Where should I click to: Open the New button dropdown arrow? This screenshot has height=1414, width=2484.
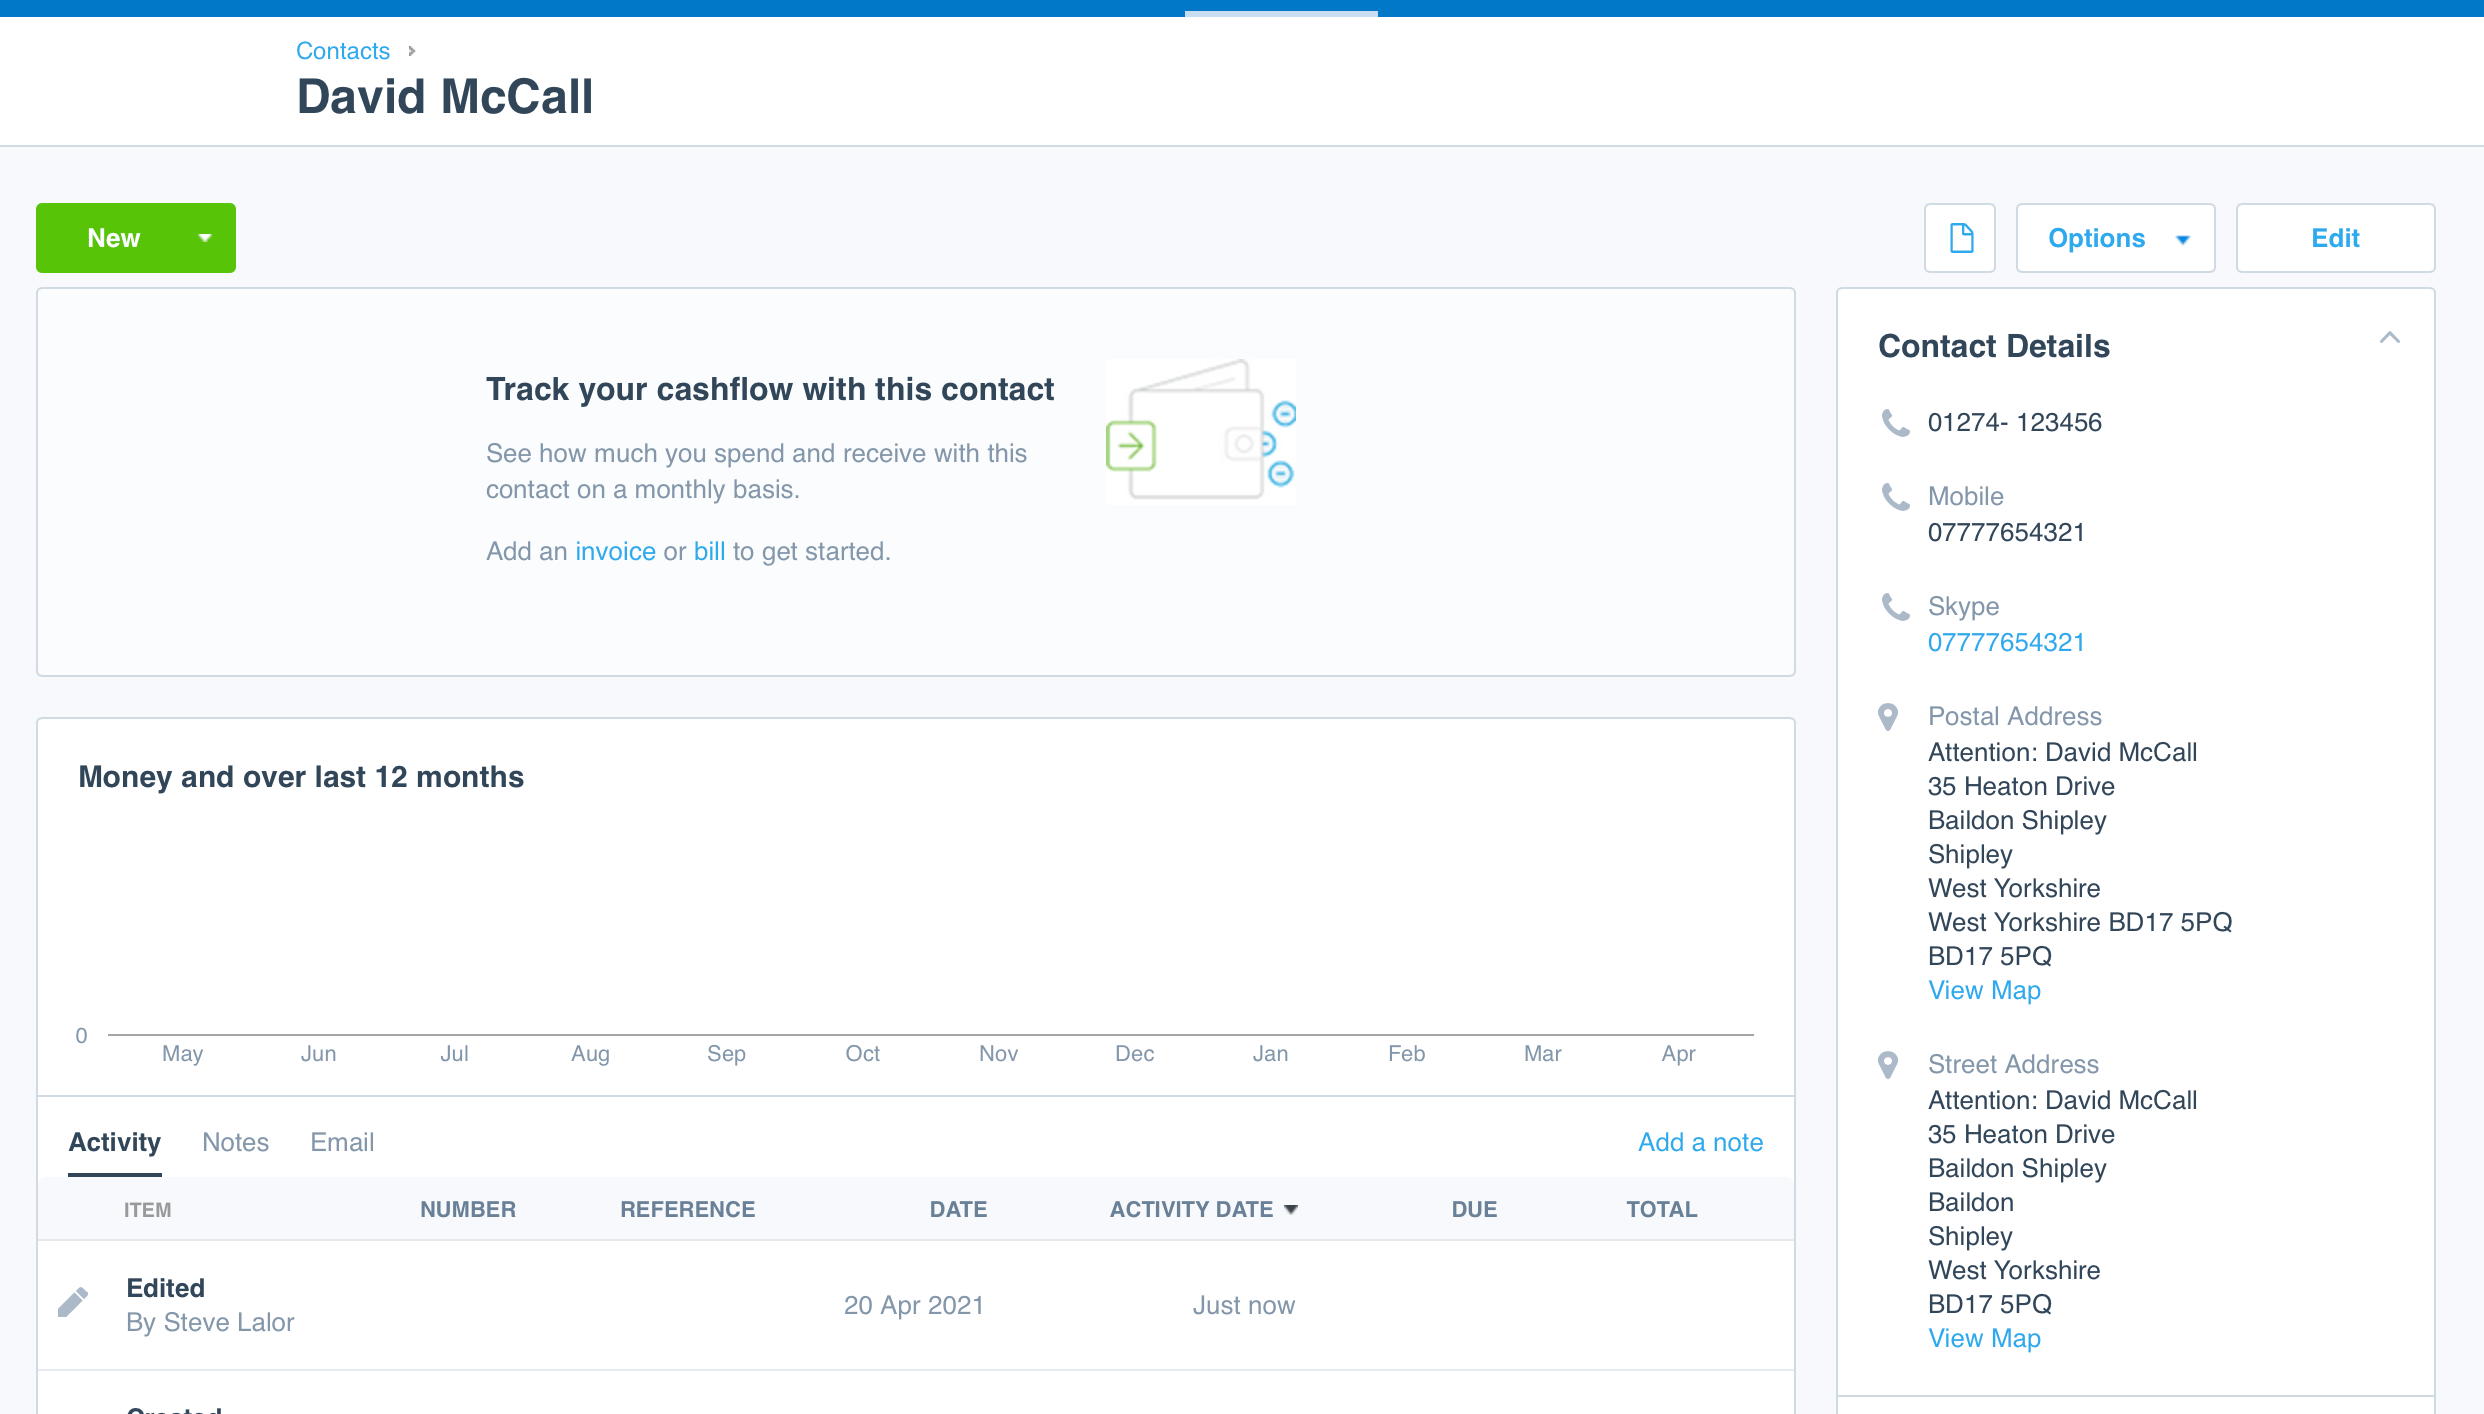205,238
